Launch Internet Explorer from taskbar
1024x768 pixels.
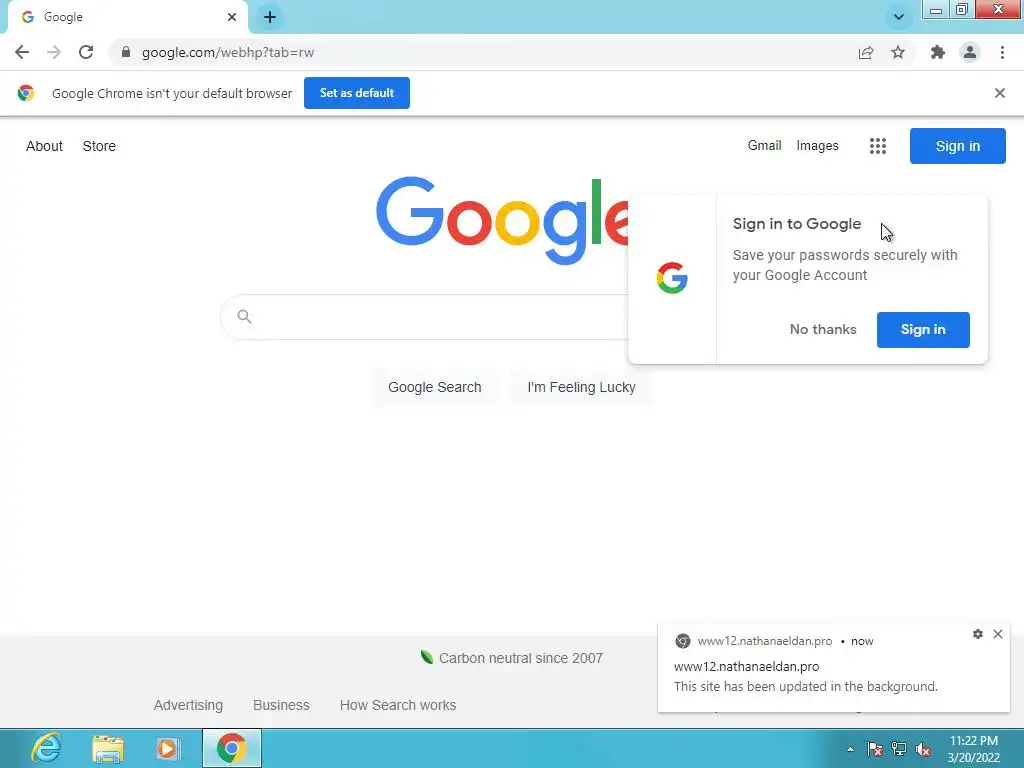coord(46,748)
